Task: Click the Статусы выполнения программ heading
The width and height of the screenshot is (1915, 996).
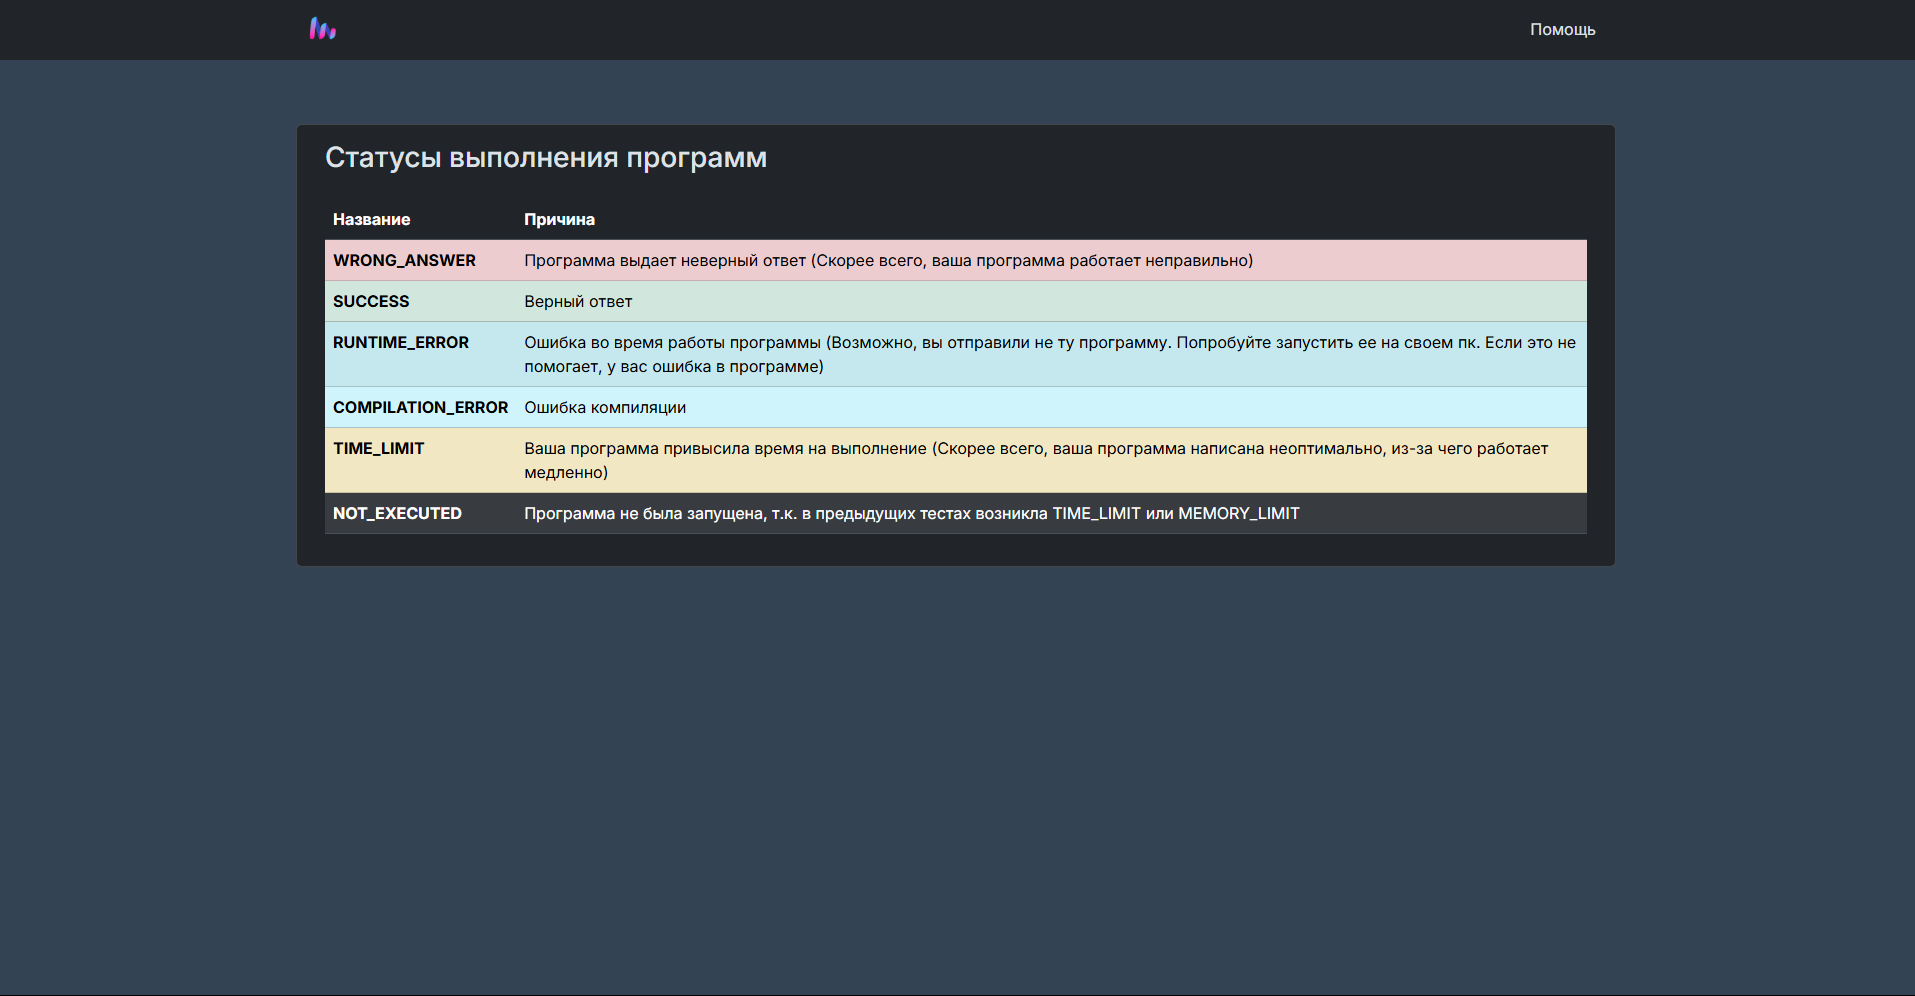Action: [545, 158]
